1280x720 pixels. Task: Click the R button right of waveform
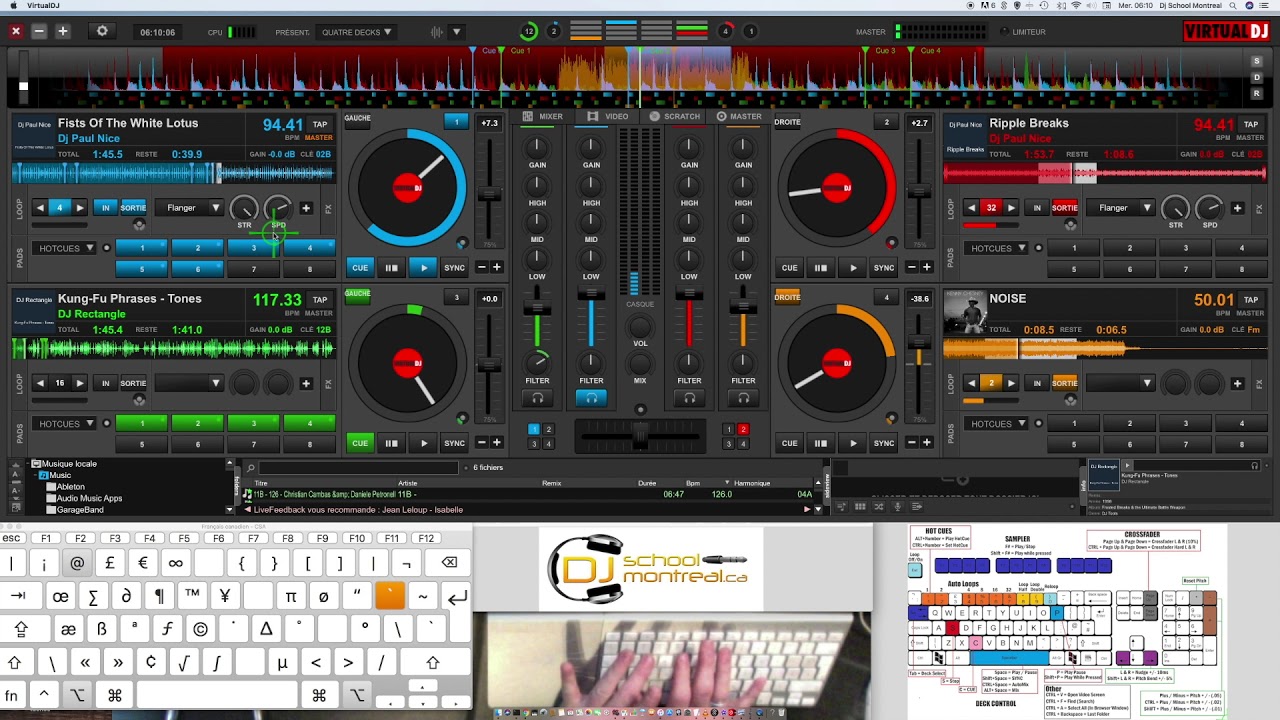[1257, 93]
